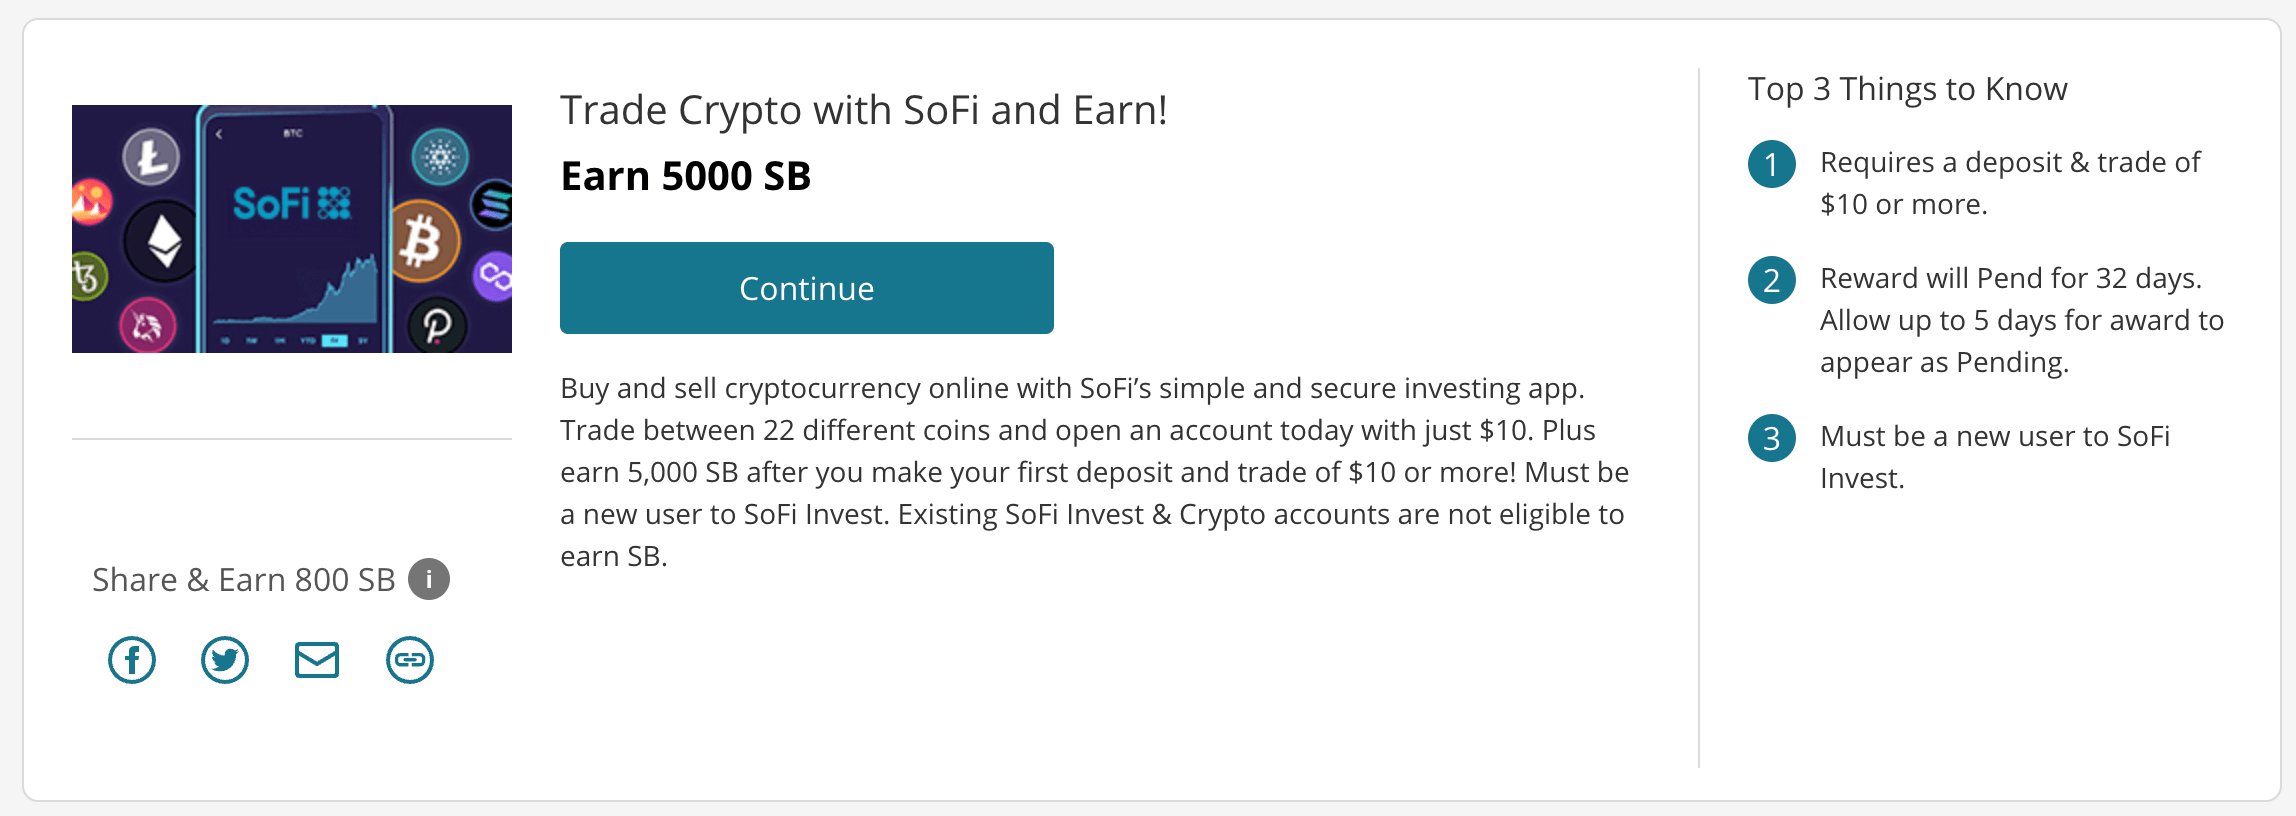Click the Twitter bird icon
2296x816 pixels.
click(x=224, y=659)
